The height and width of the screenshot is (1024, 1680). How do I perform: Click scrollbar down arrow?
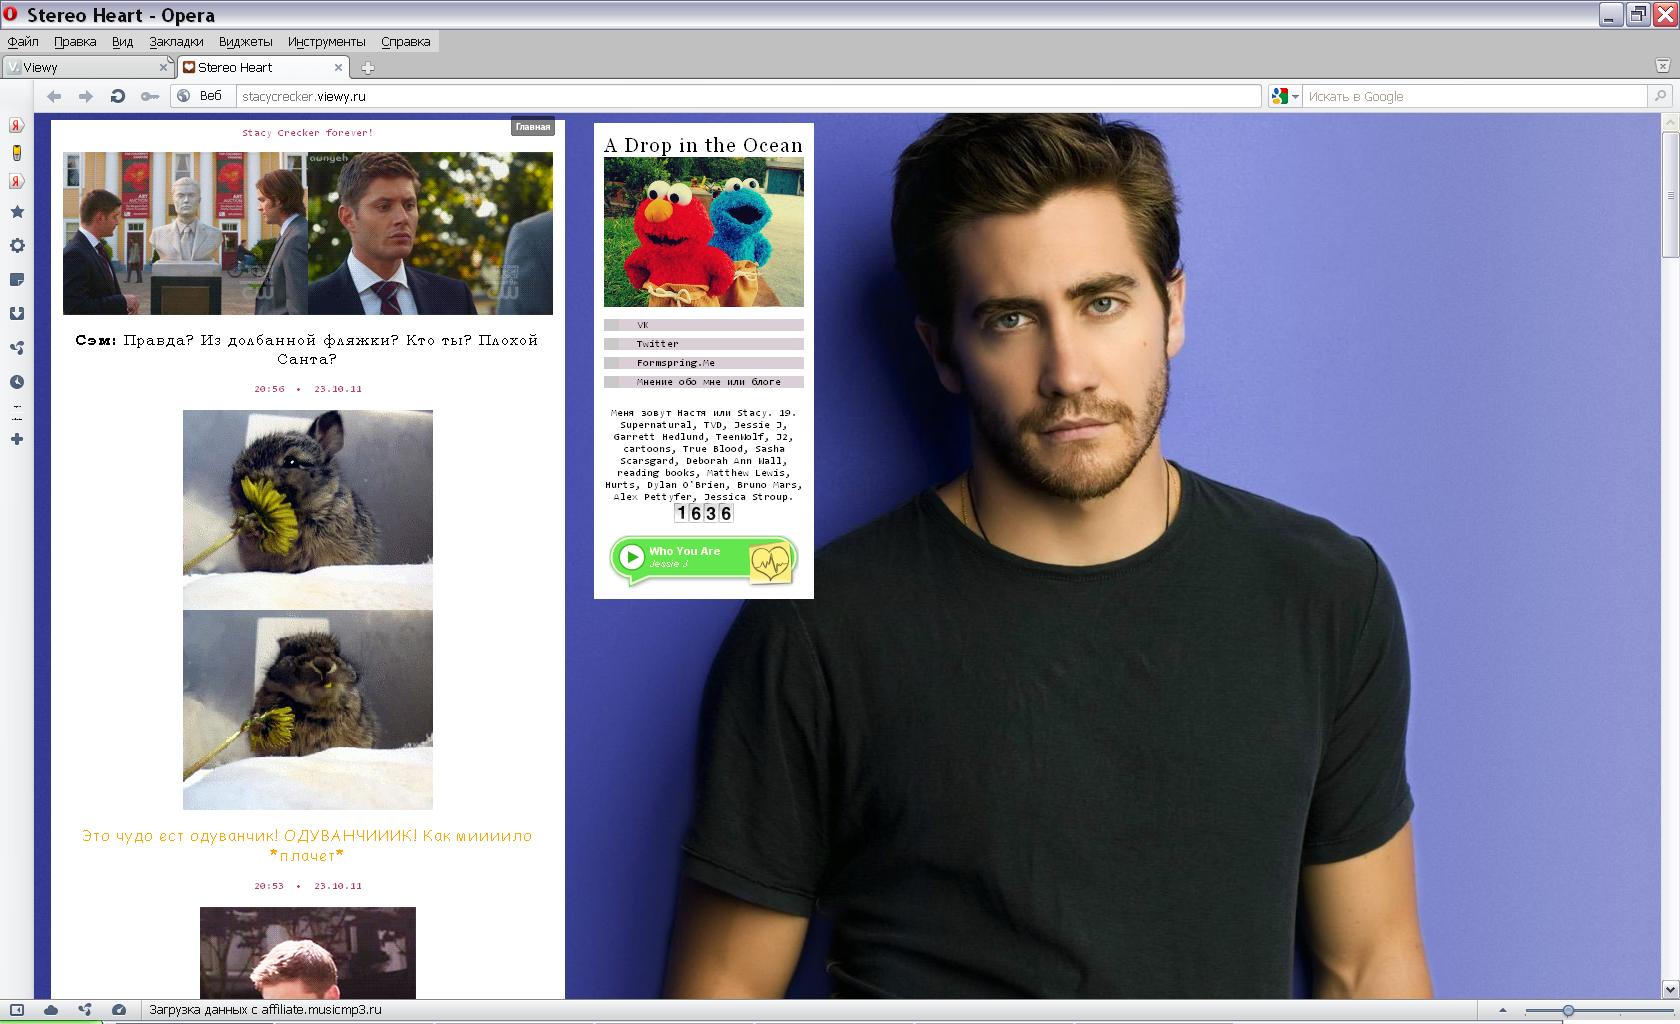pyautogui.click(x=1670, y=989)
